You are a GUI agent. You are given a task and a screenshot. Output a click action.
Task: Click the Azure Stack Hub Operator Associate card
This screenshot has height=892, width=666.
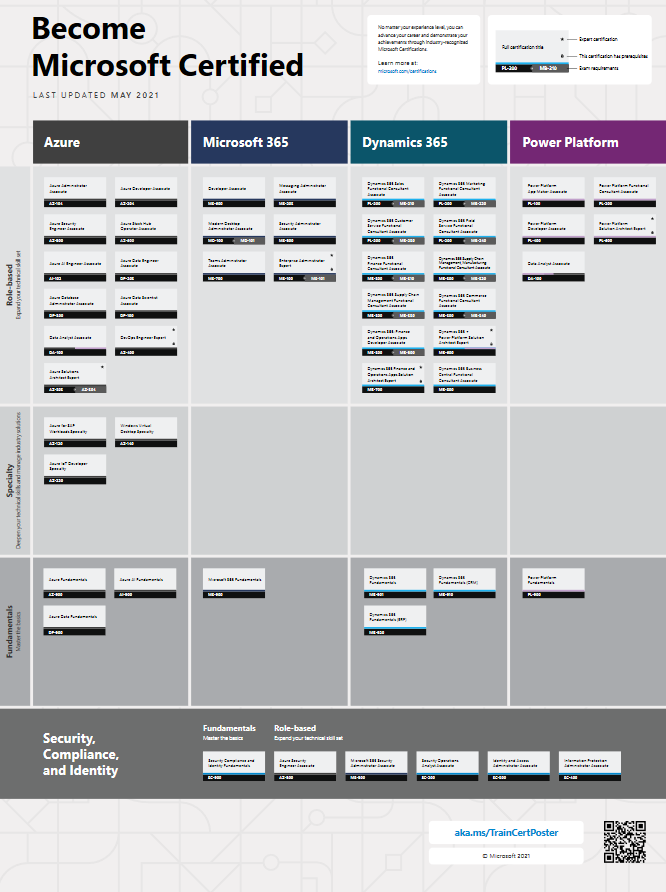(146, 229)
